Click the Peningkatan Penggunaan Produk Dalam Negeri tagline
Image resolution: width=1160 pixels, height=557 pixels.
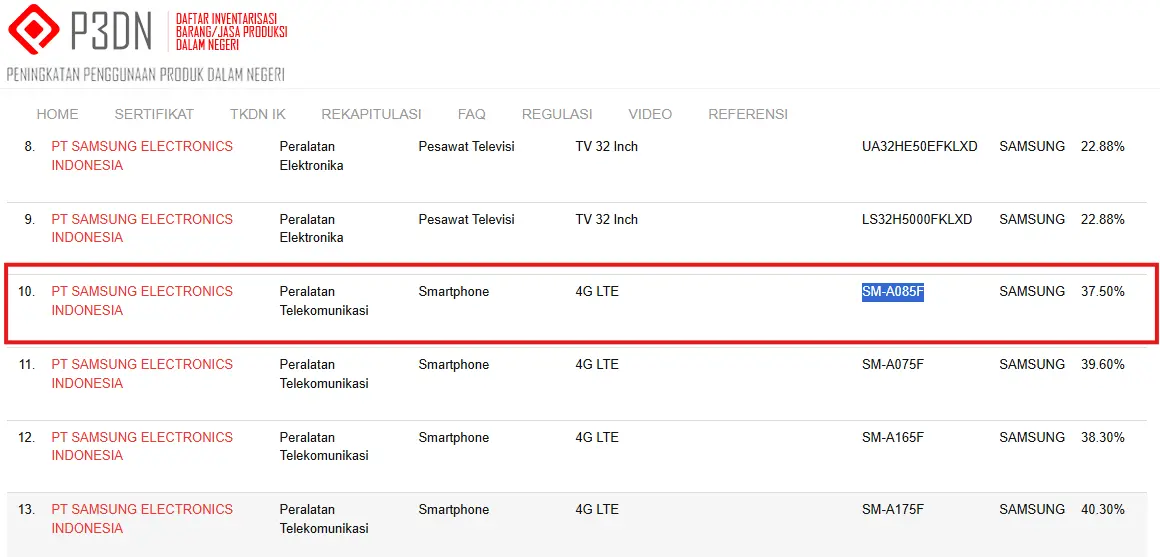coord(146,75)
